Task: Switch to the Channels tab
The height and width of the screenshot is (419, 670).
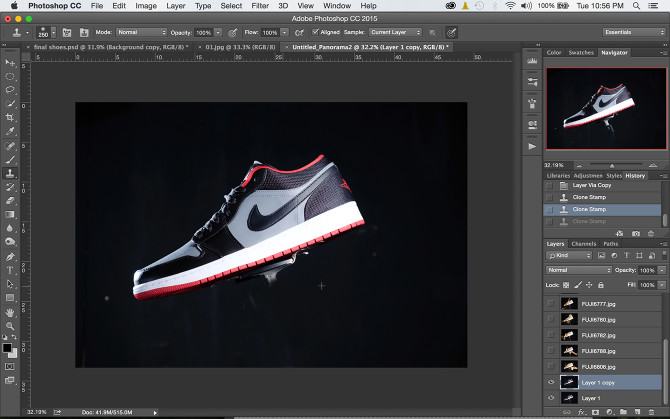Action: [583, 244]
